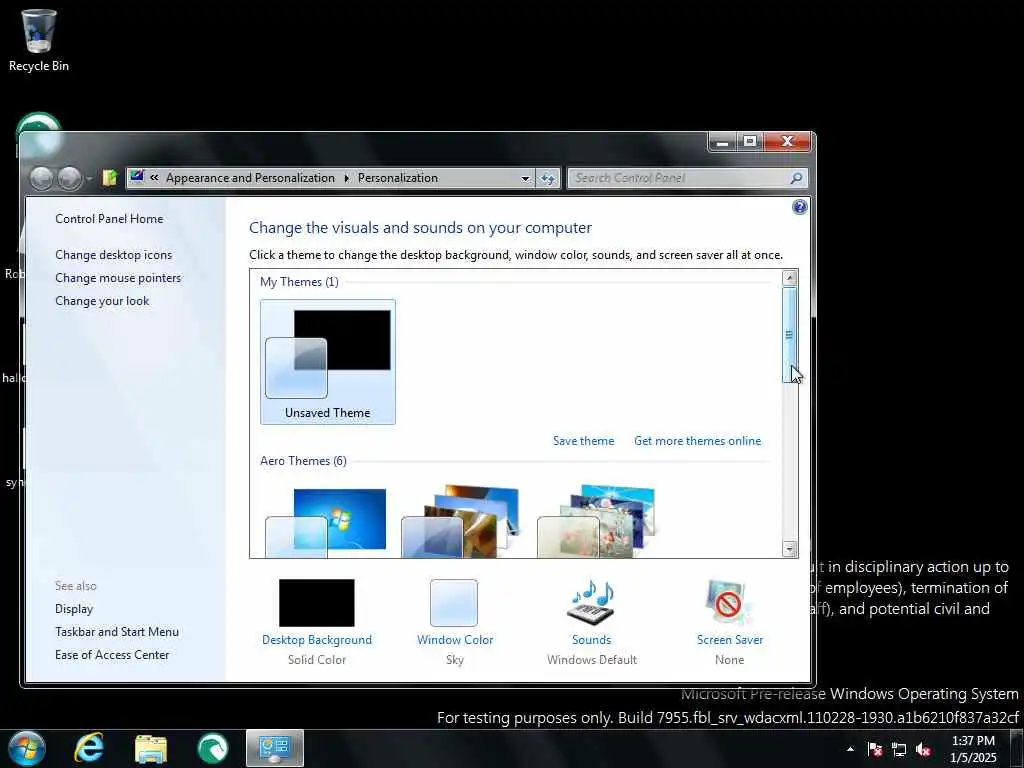Click the Personalization taskbar button
Image resolution: width=1024 pixels, height=768 pixels.
click(275, 748)
